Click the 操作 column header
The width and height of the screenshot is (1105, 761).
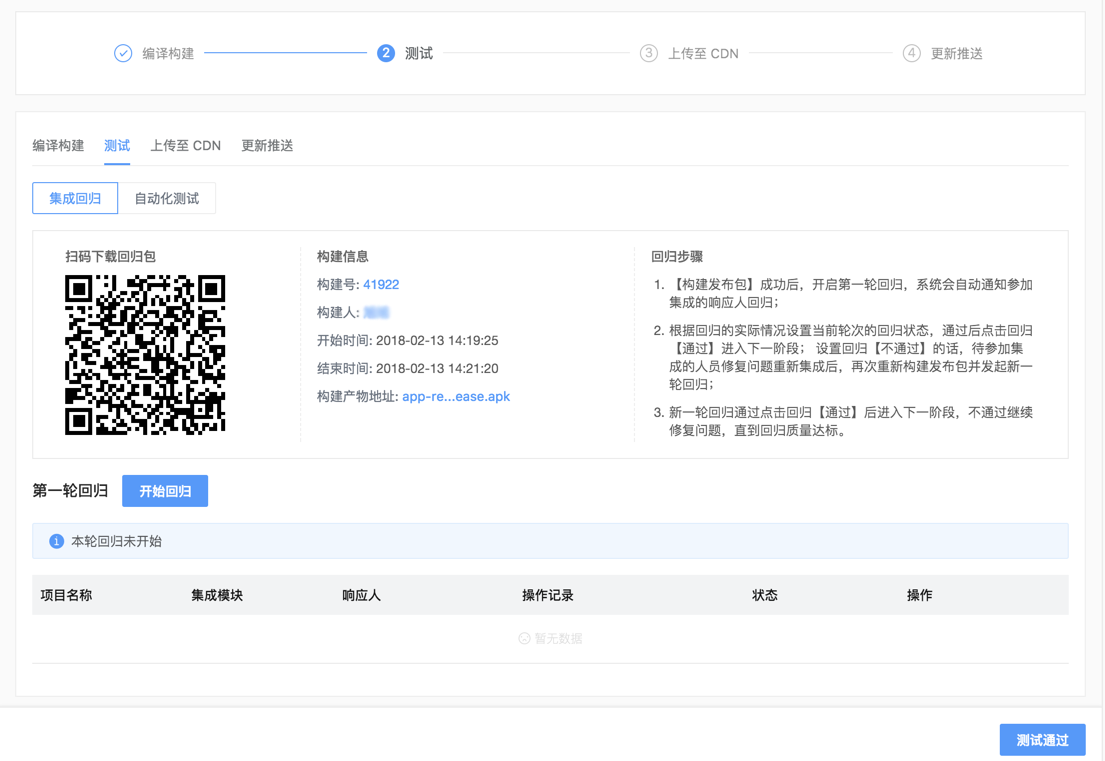[x=920, y=595]
